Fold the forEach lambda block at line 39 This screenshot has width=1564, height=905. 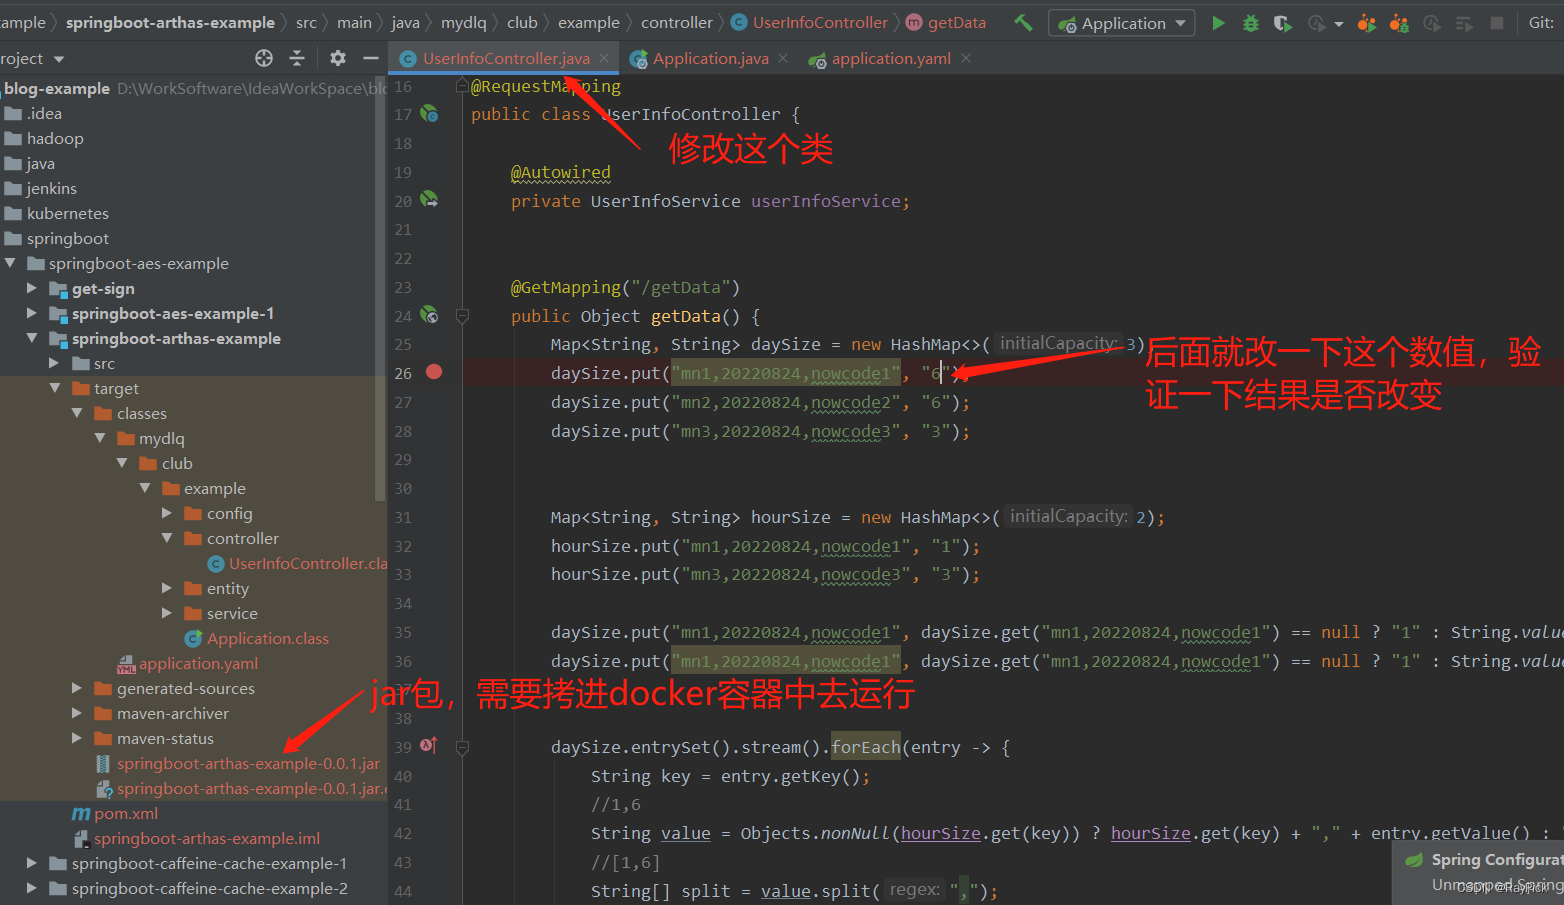tap(462, 747)
